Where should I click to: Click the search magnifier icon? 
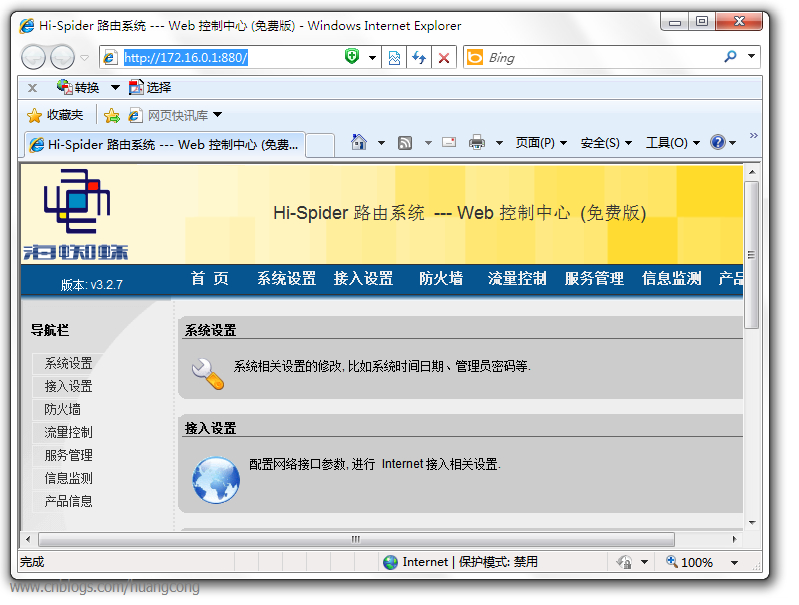[x=730, y=57]
